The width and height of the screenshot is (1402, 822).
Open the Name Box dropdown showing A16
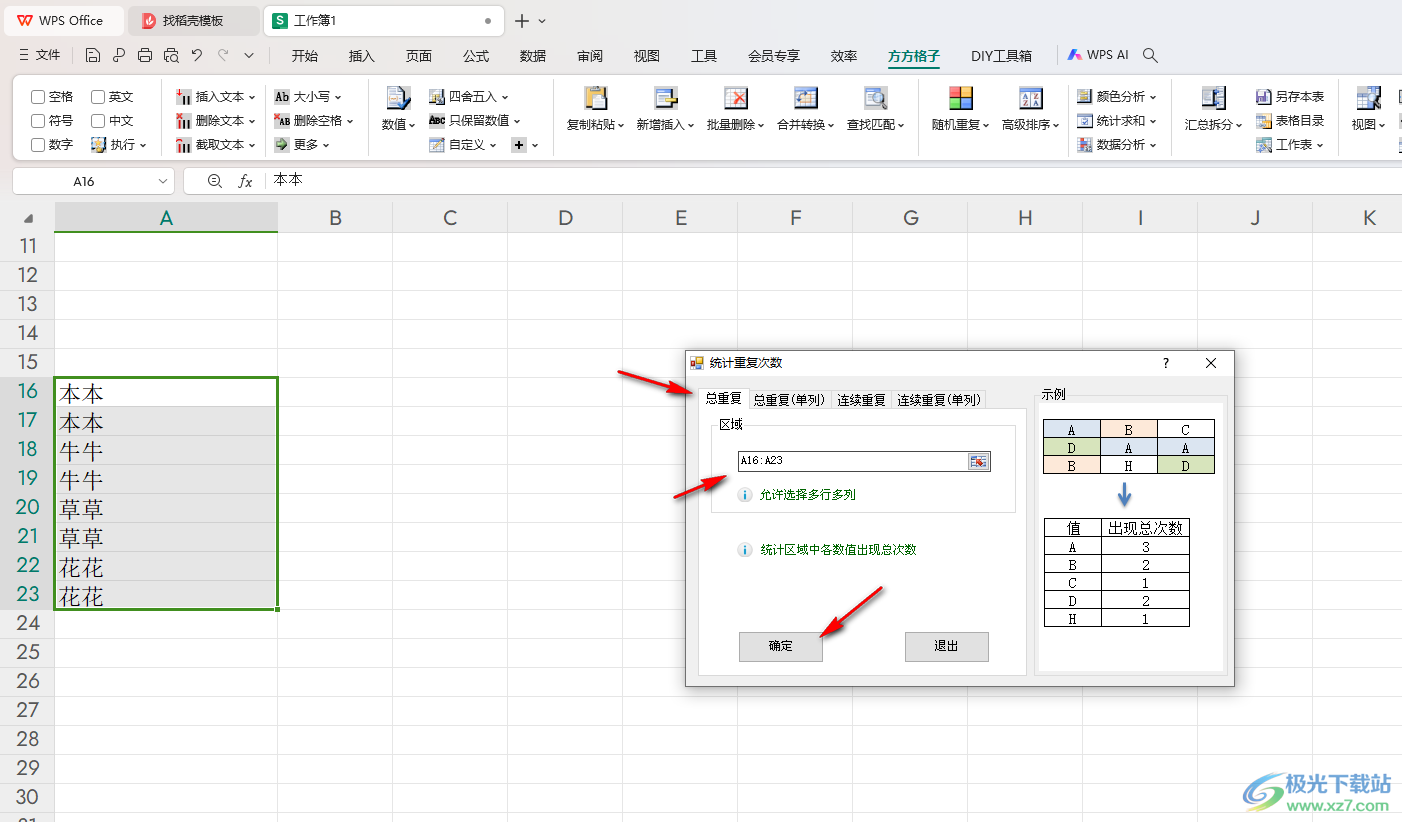tap(164, 181)
